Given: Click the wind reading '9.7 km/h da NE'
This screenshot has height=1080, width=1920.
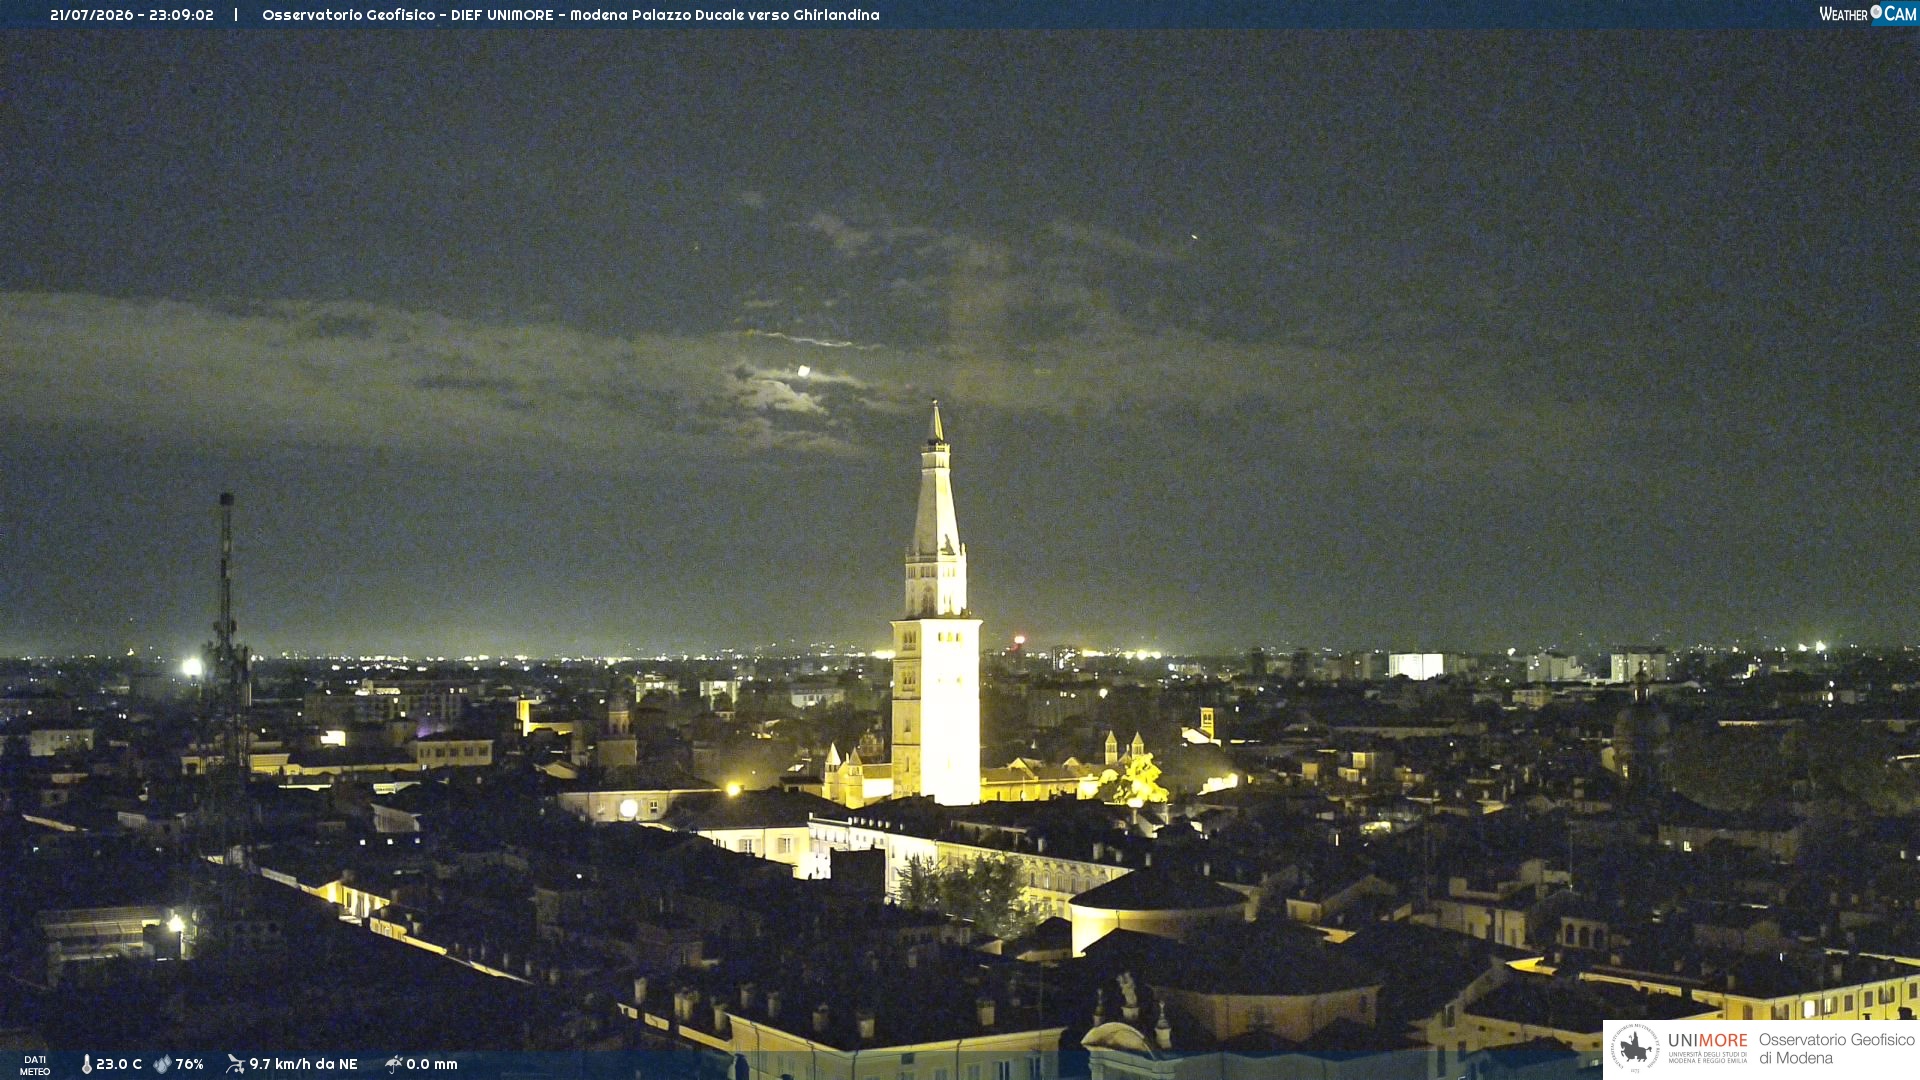Looking at the screenshot, I should pyautogui.click(x=303, y=1064).
